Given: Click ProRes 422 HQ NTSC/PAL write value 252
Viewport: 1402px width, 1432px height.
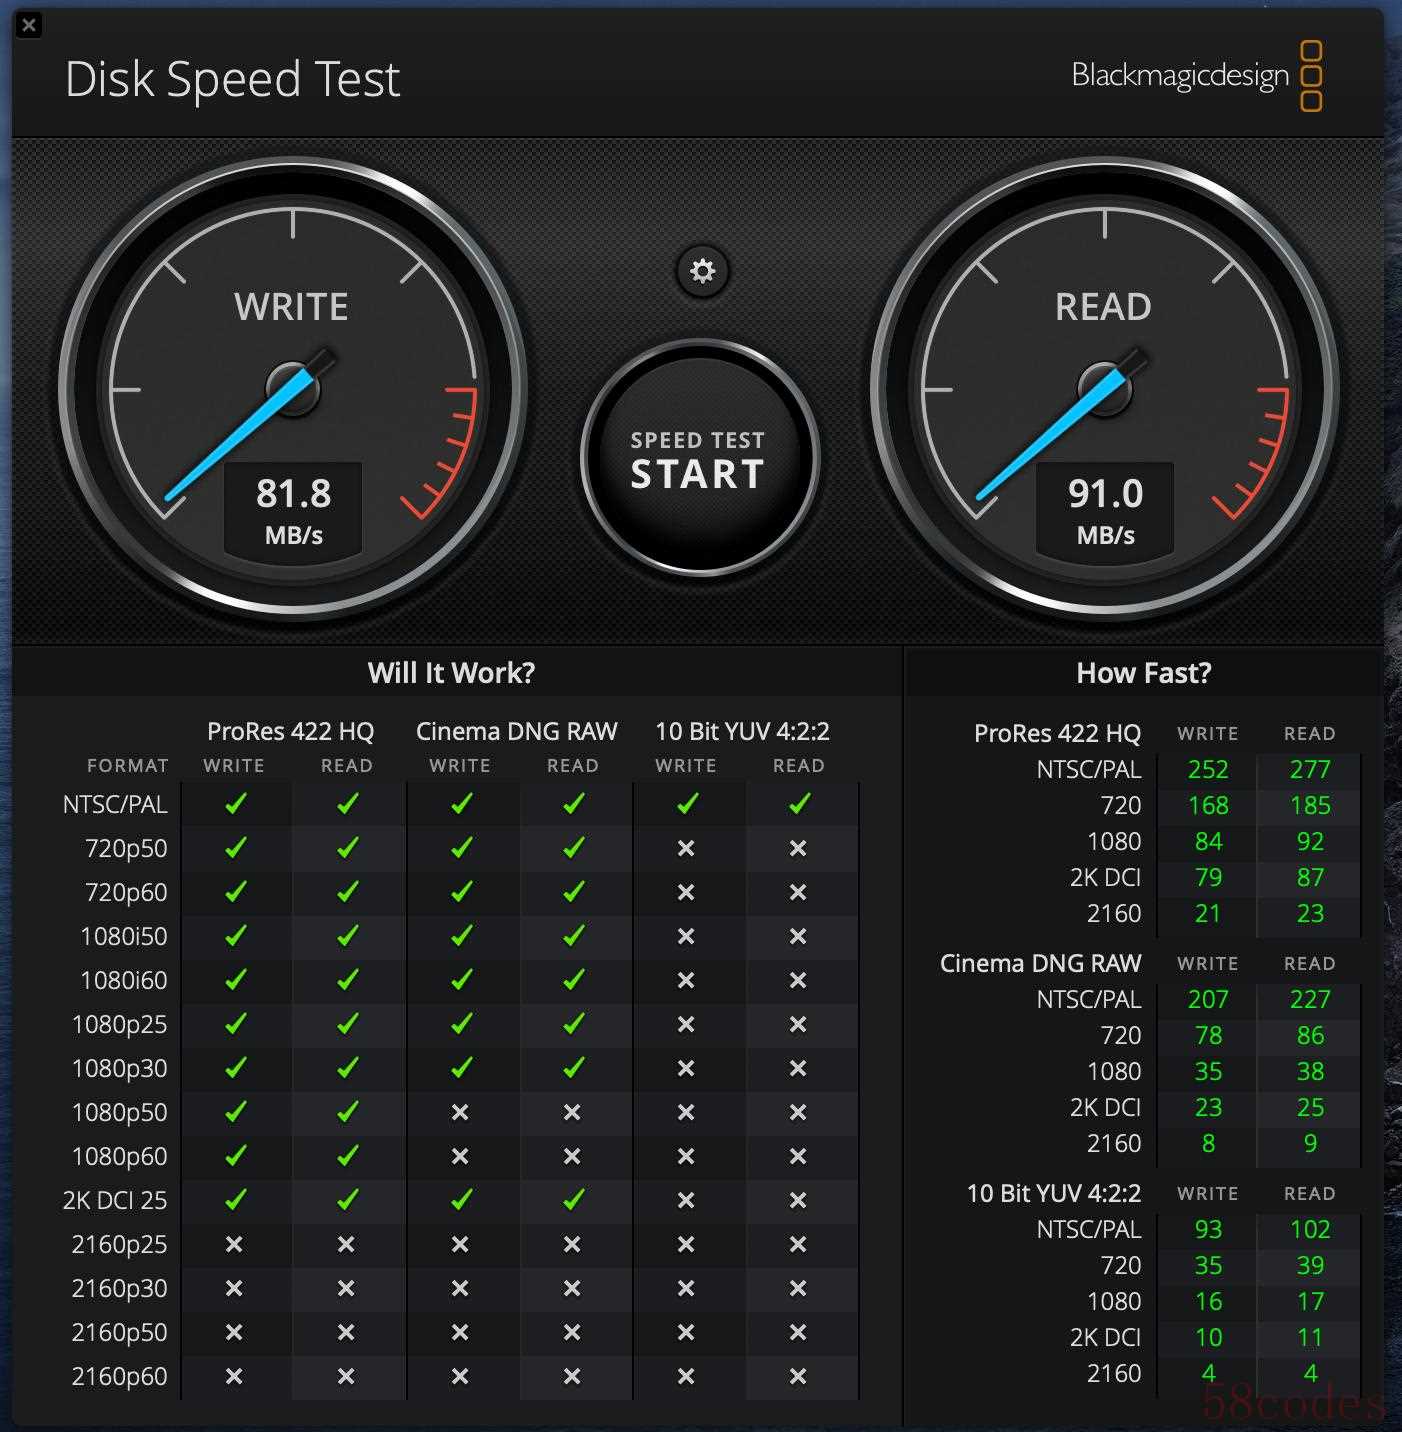Looking at the screenshot, I should 1208,769.
